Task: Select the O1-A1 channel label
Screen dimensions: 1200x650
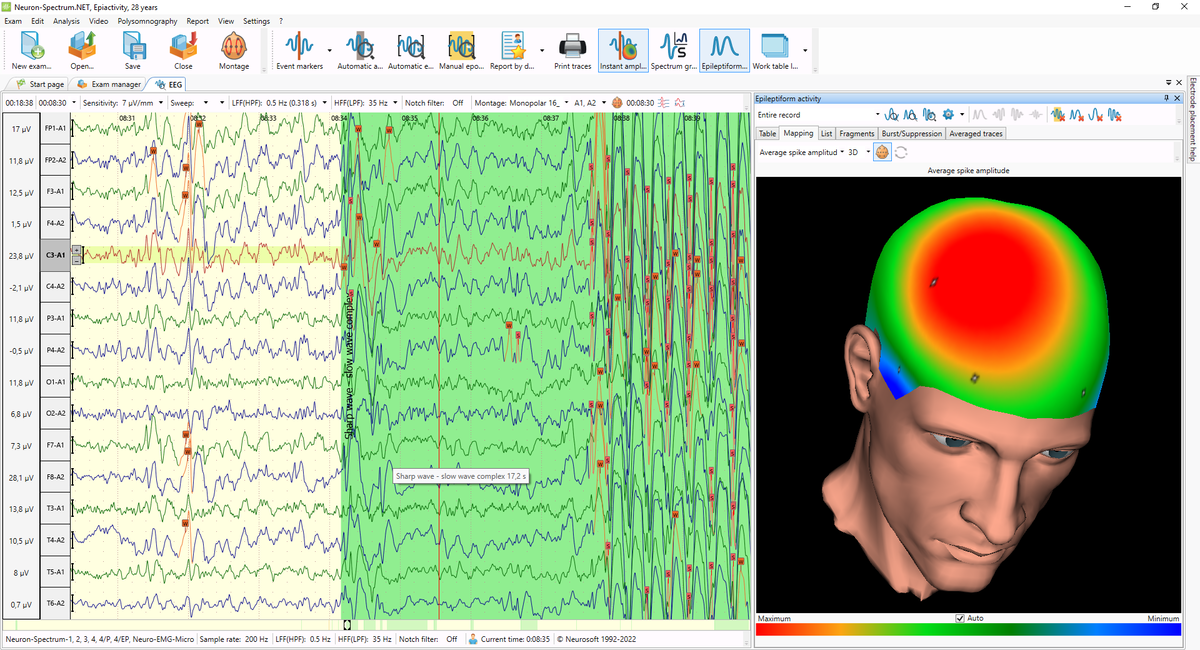Action: [55, 382]
